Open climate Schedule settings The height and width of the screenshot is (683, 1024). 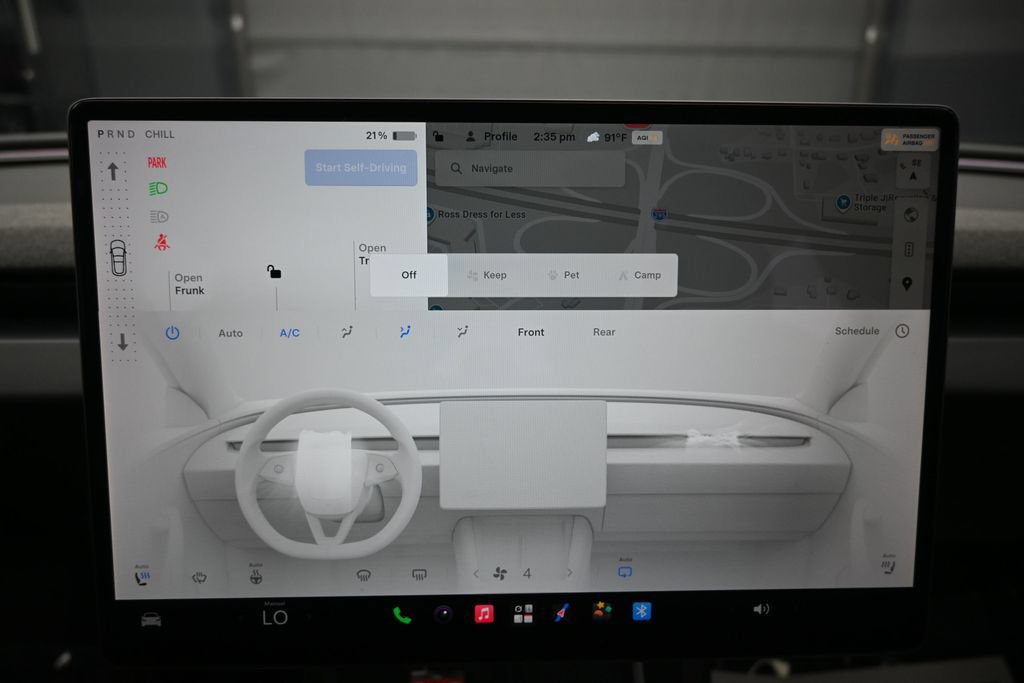857,331
